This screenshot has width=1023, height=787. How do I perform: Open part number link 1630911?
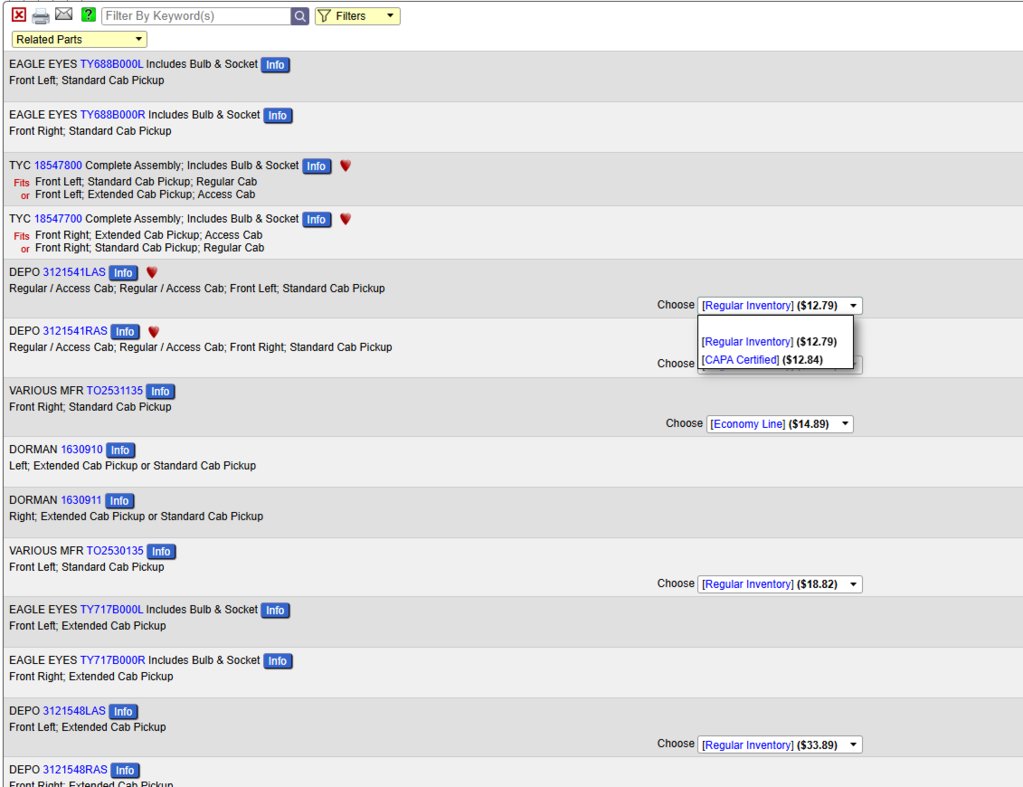point(81,500)
